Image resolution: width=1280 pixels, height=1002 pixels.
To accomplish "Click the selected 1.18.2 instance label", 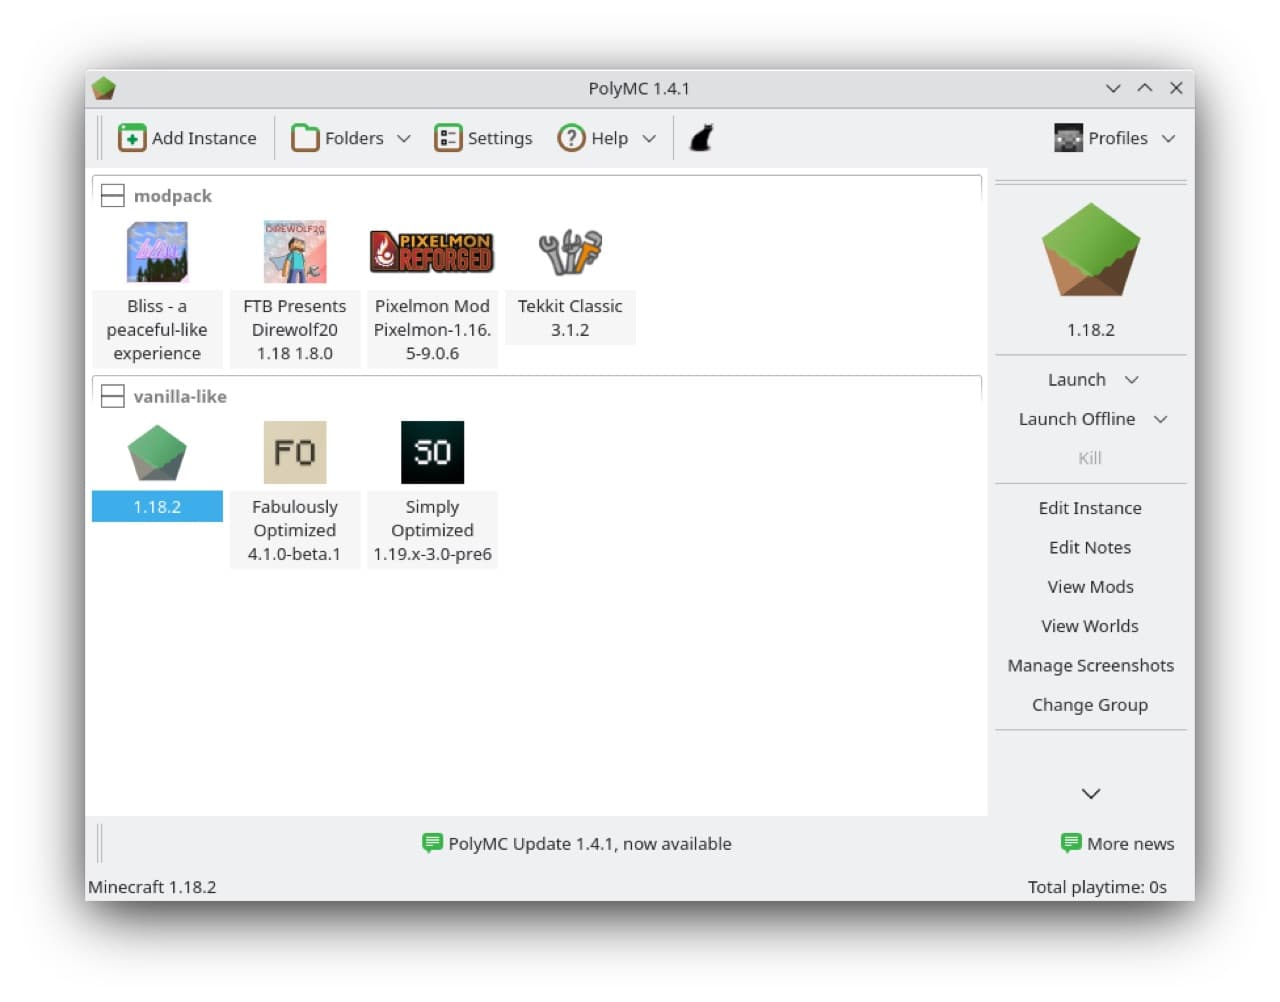I will click(x=157, y=507).
